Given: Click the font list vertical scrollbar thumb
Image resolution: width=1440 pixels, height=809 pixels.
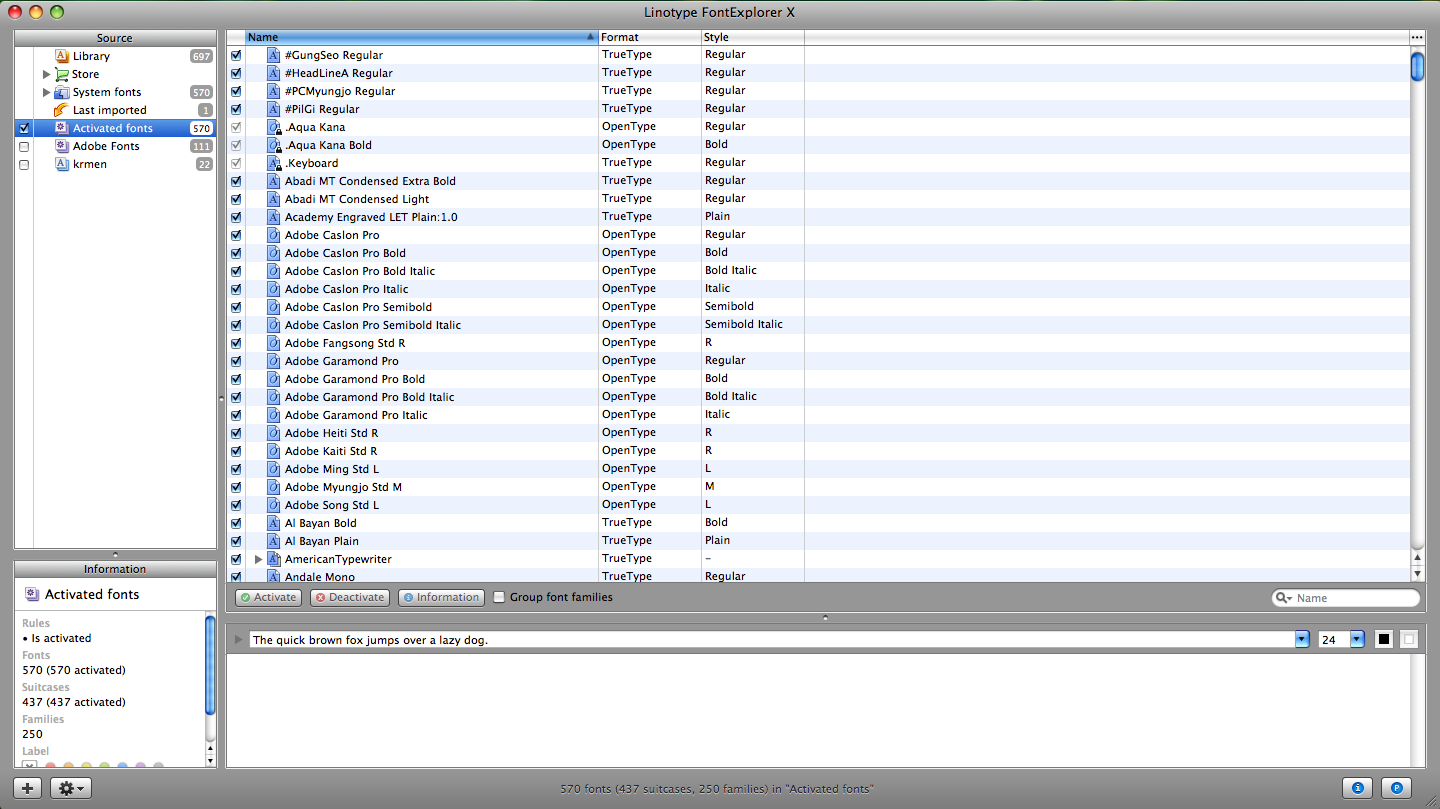Looking at the screenshot, I should tap(1417, 66).
